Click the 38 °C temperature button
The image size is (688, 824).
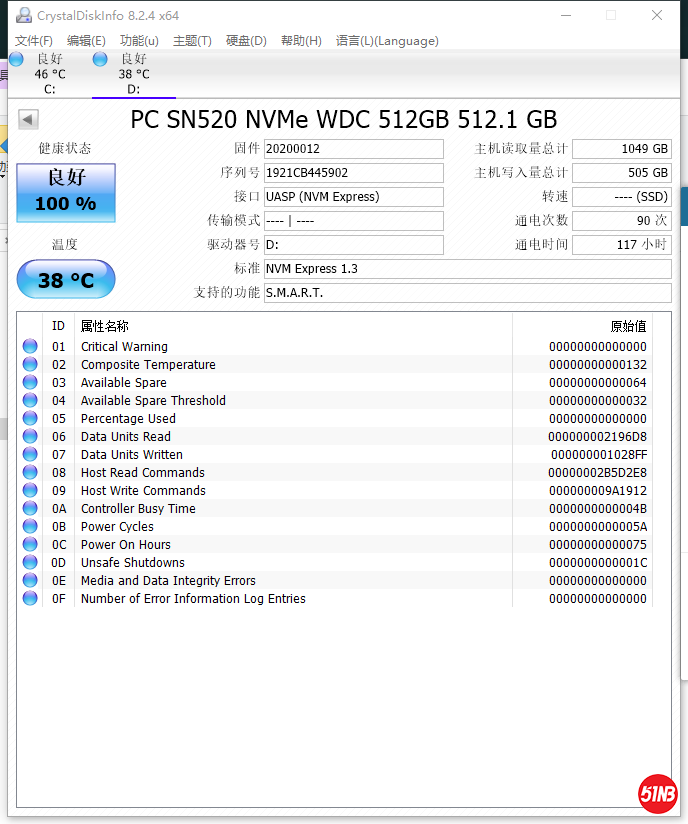pos(66,280)
